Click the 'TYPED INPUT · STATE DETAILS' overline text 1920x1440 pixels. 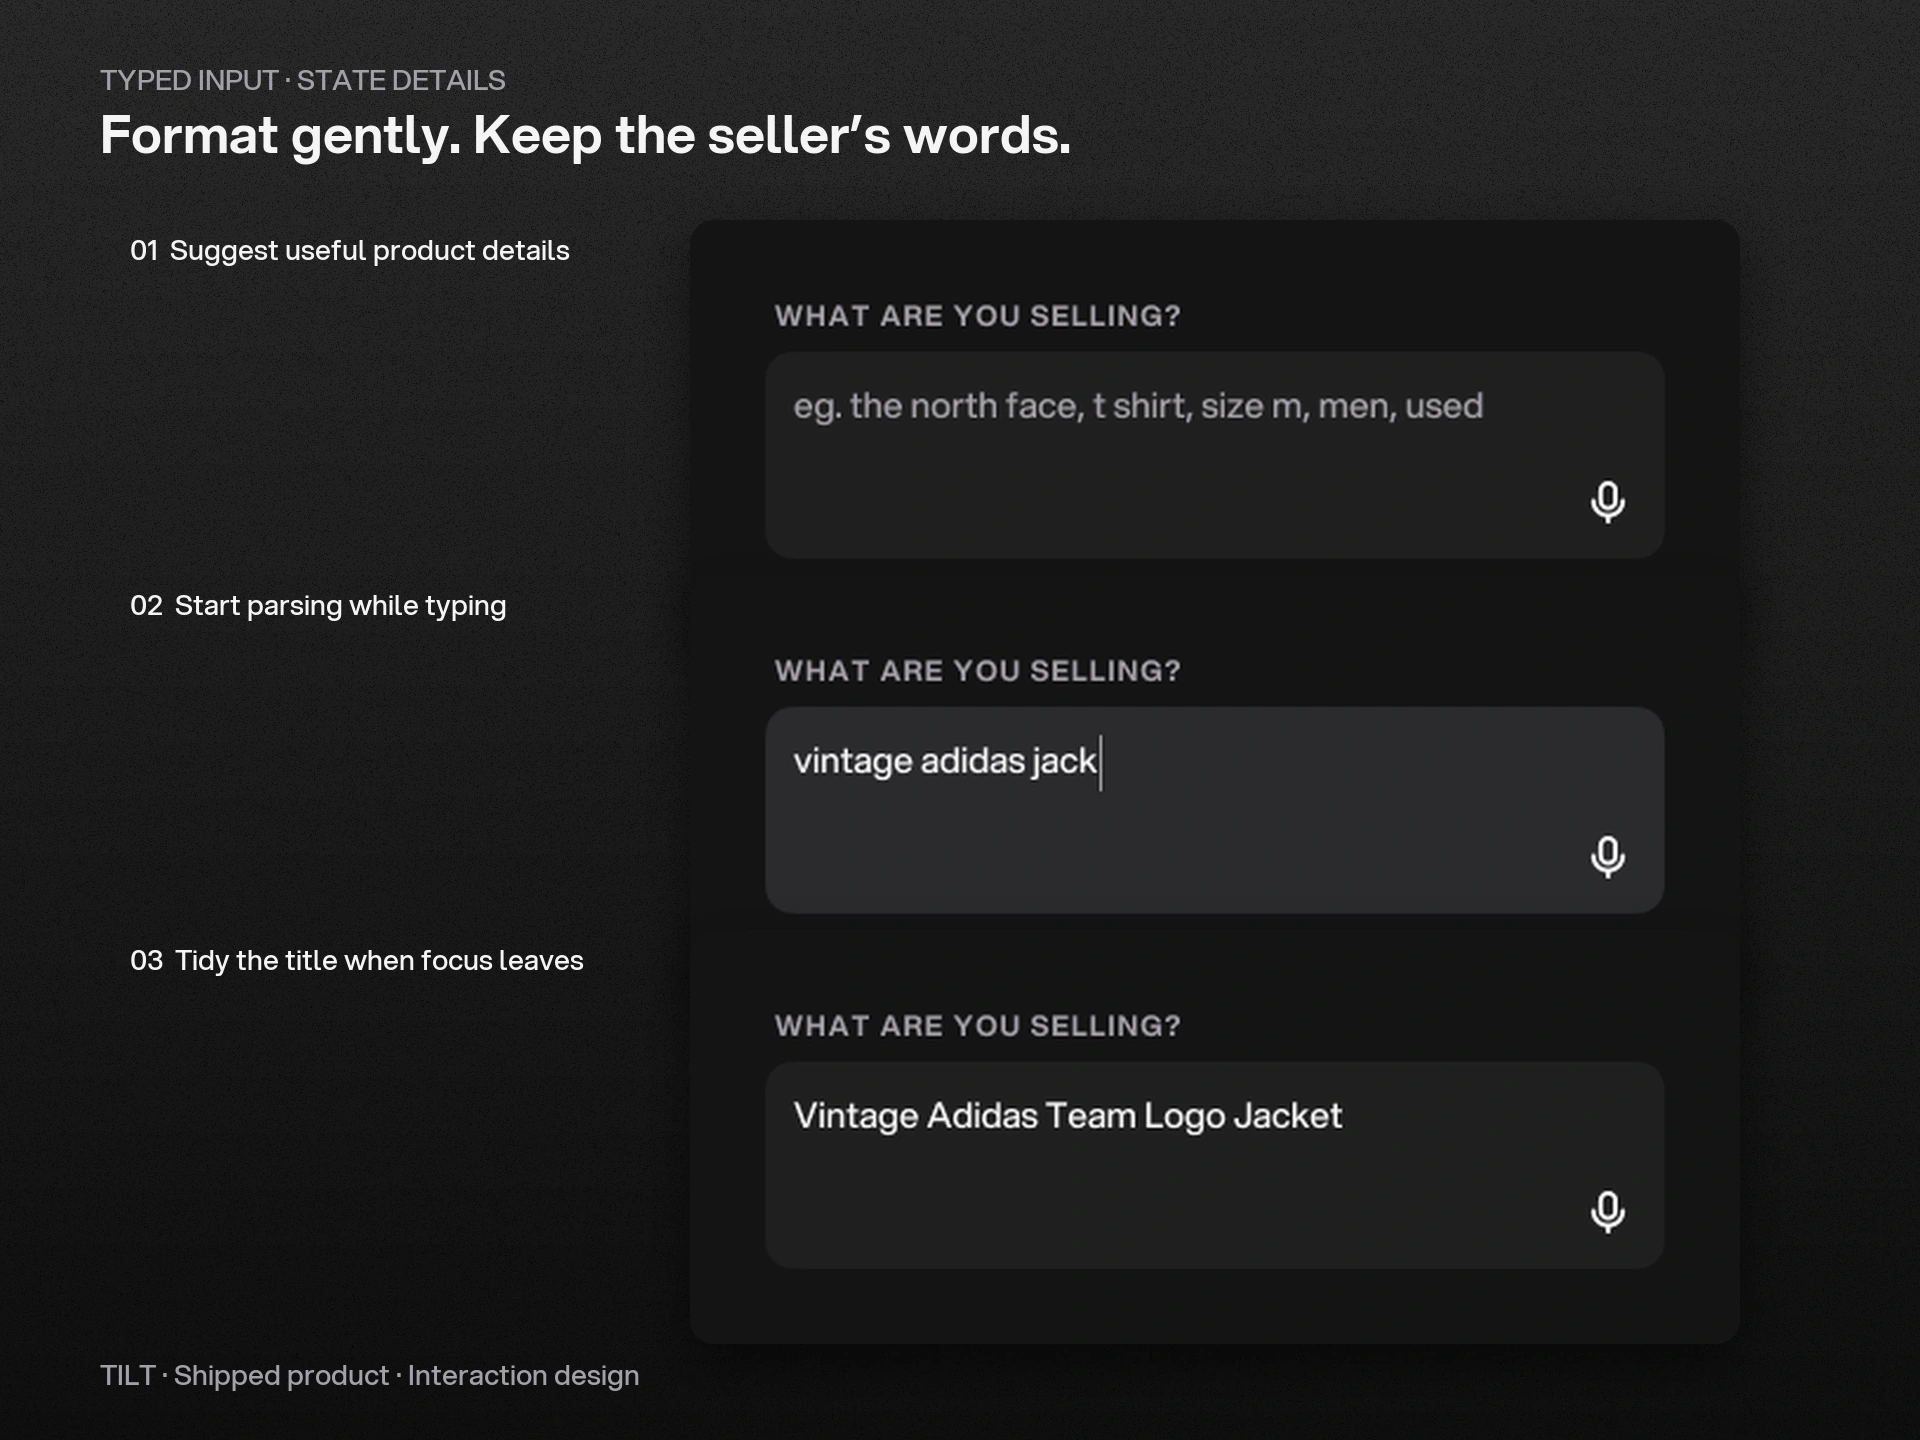(x=303, y=81)
